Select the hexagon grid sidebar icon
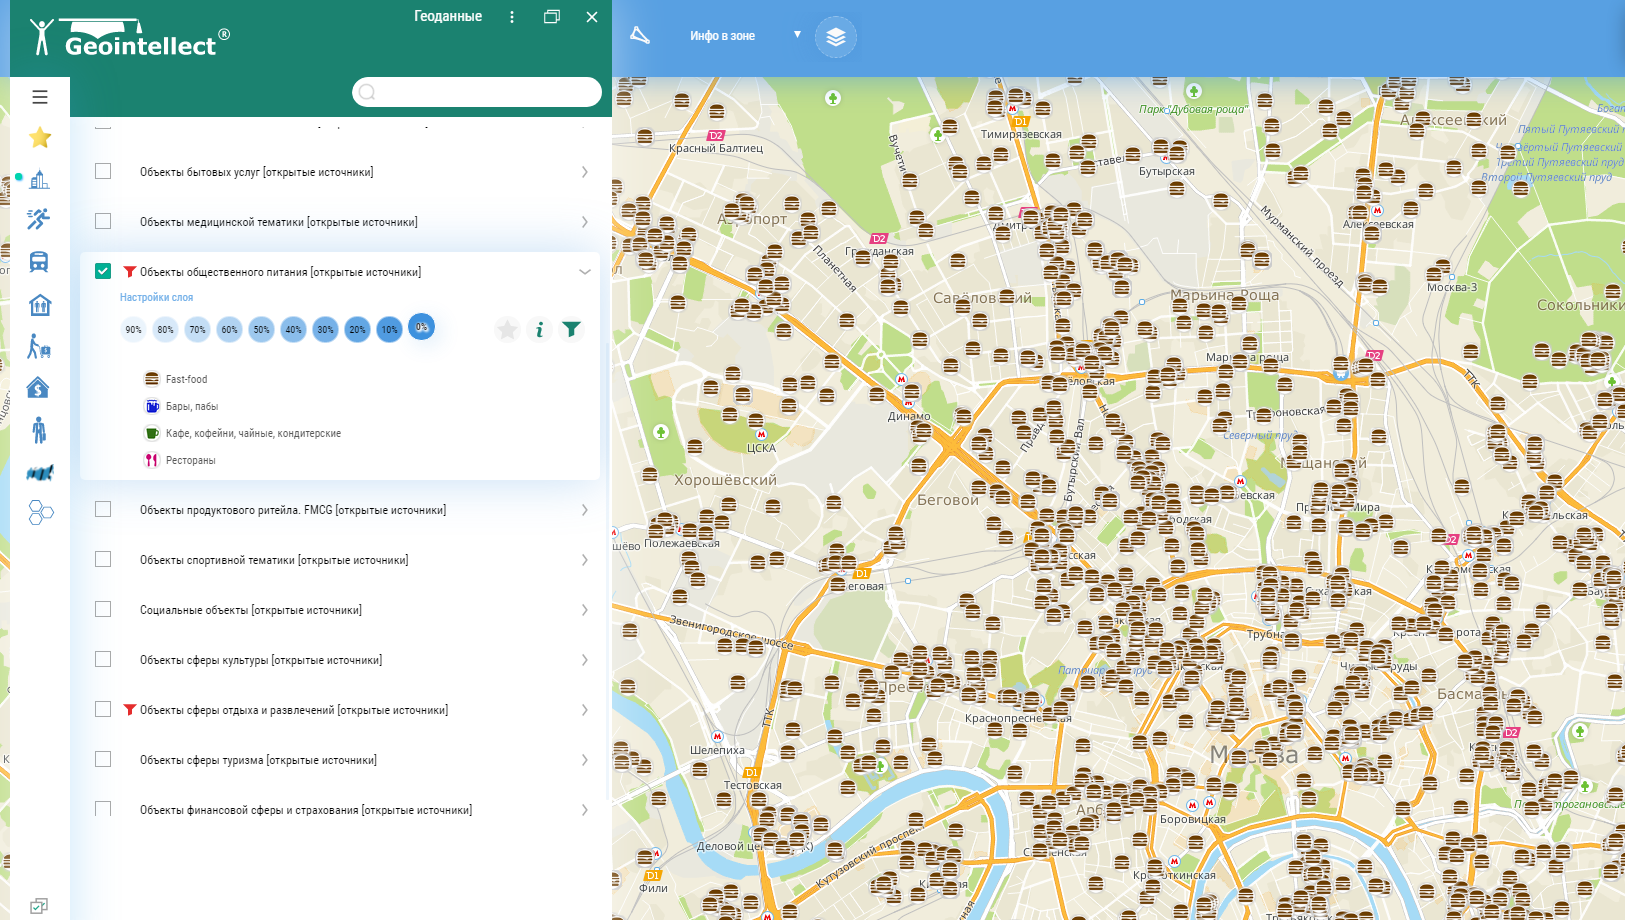The height and width of the screenshot is (920, 1625). click(40, 512)
